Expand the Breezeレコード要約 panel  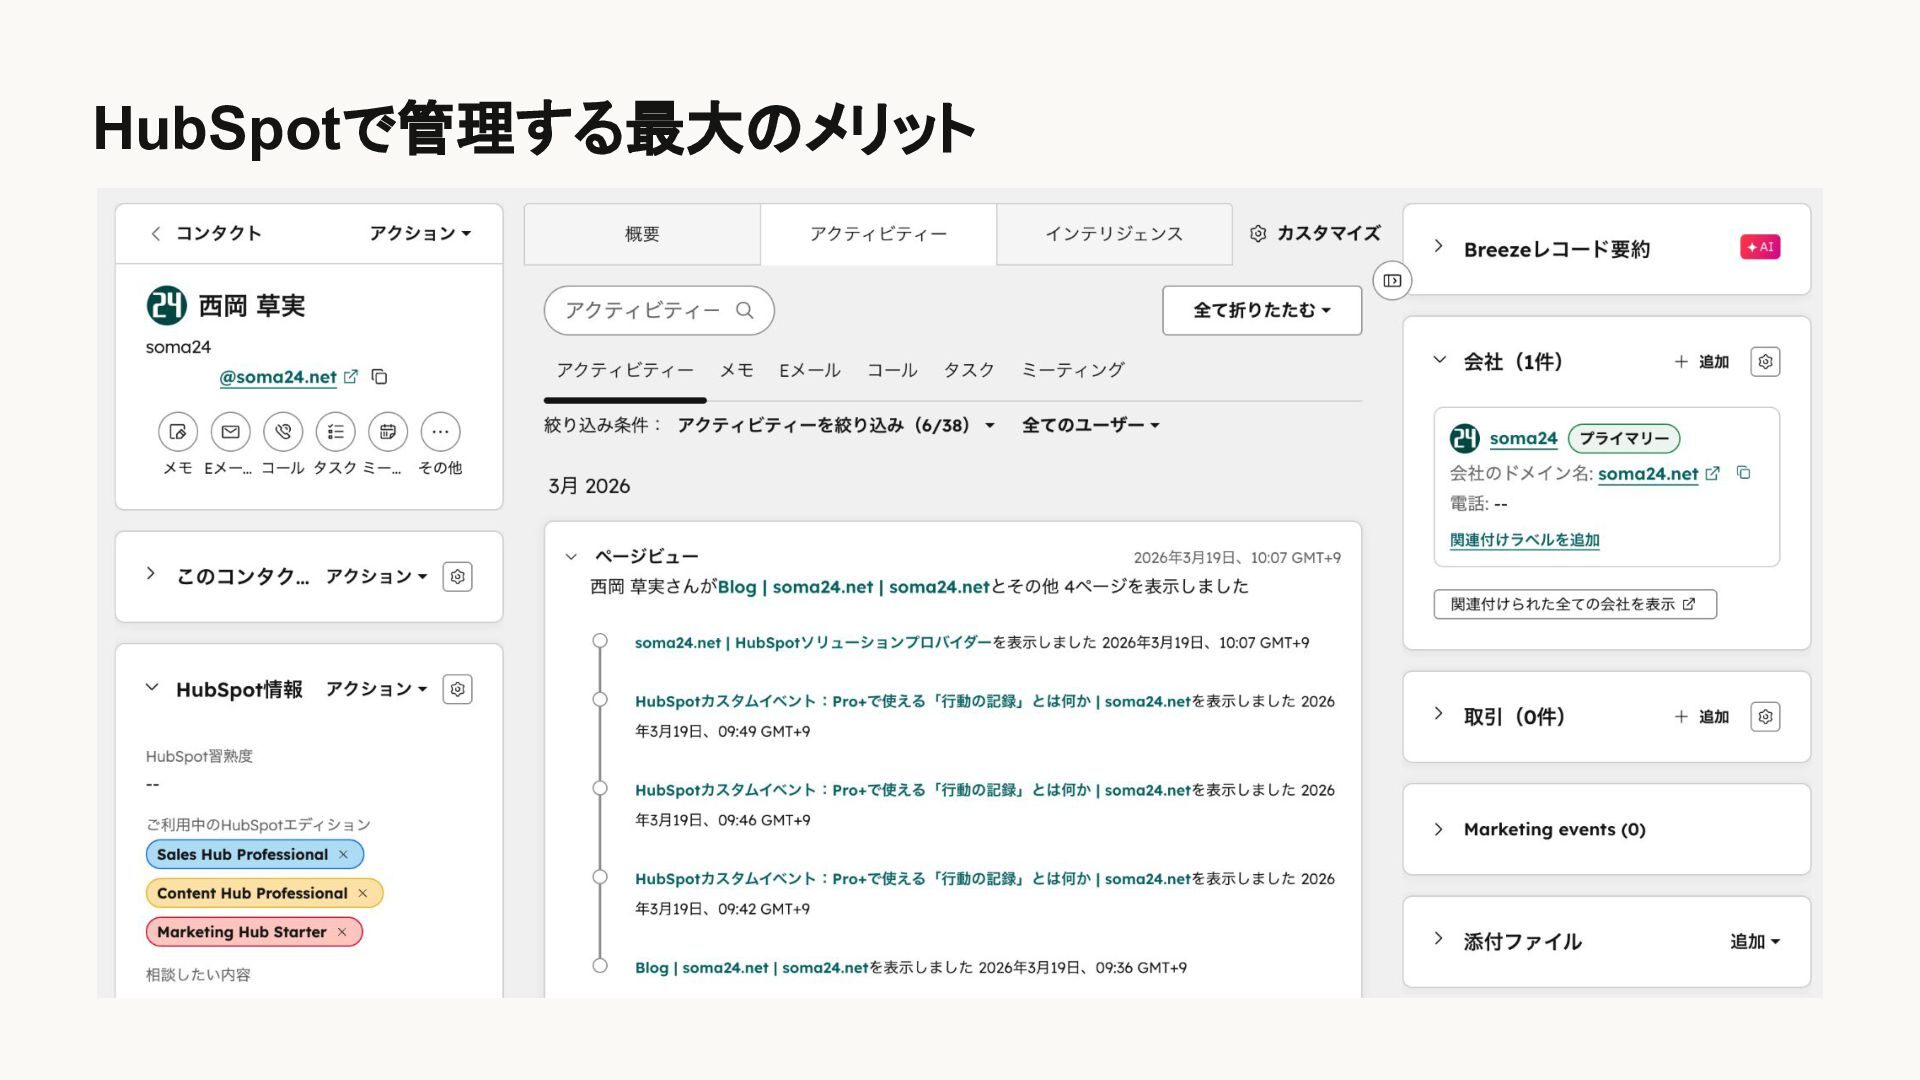coord(1438,247)
